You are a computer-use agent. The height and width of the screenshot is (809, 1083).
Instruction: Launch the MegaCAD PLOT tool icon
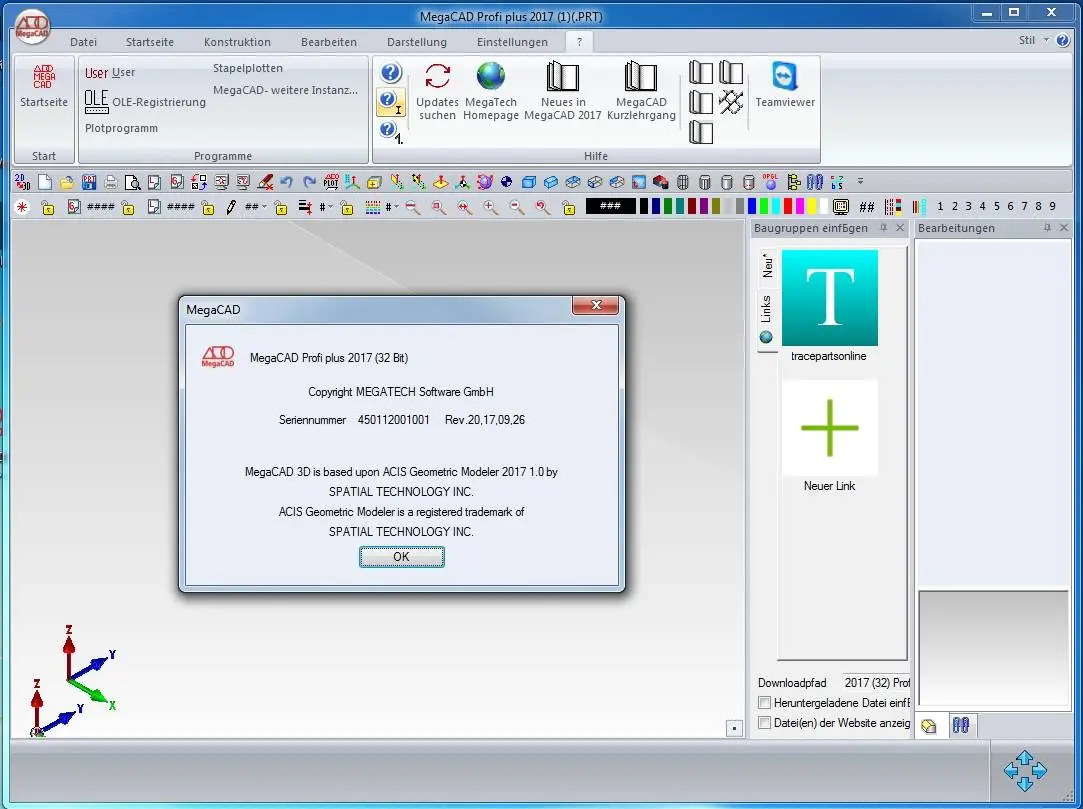[x=332, y=182]
